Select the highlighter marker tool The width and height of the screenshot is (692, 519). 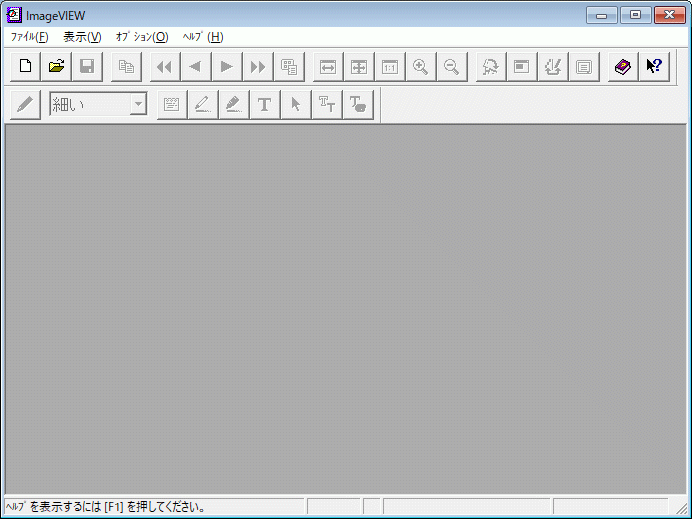(233, 105)
